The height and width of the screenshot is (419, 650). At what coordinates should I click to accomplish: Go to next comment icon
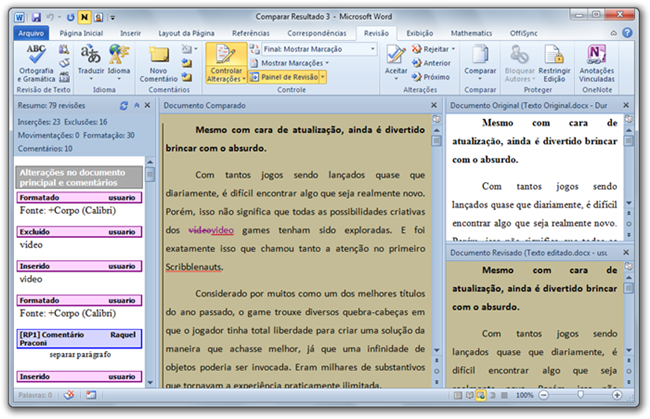point(187,77)
